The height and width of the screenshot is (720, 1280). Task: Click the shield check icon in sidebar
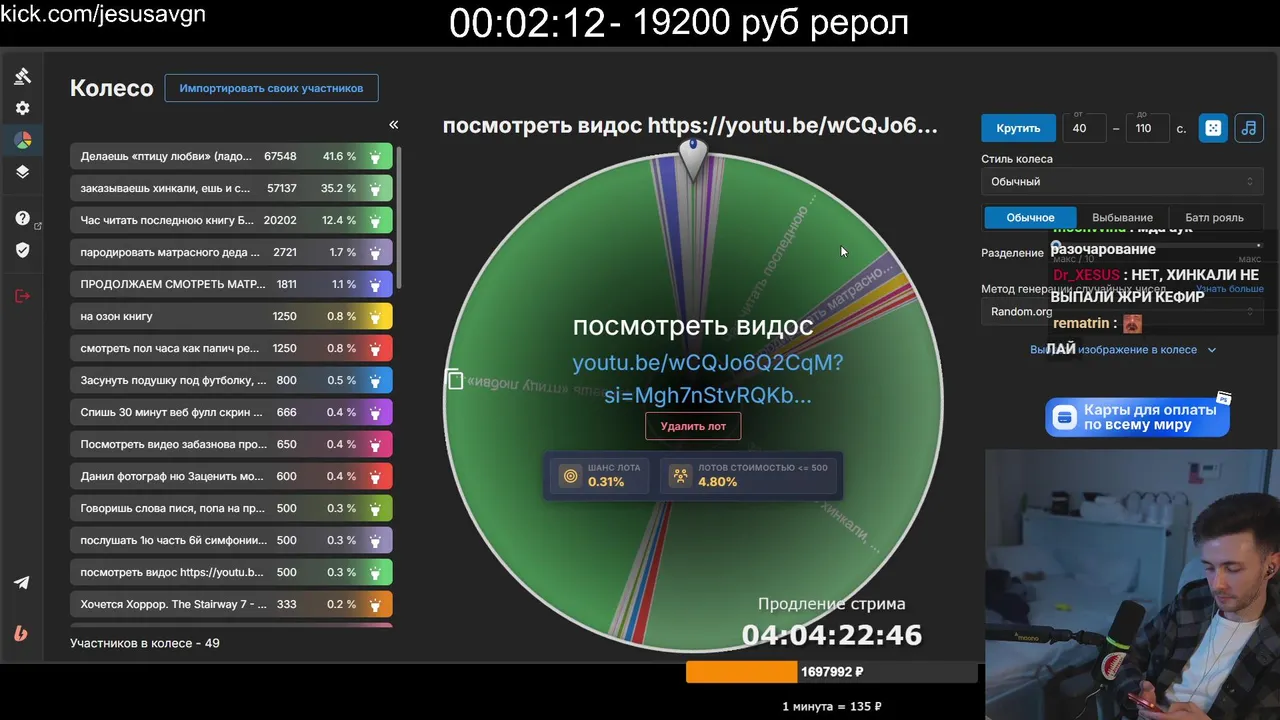point(22,250)
